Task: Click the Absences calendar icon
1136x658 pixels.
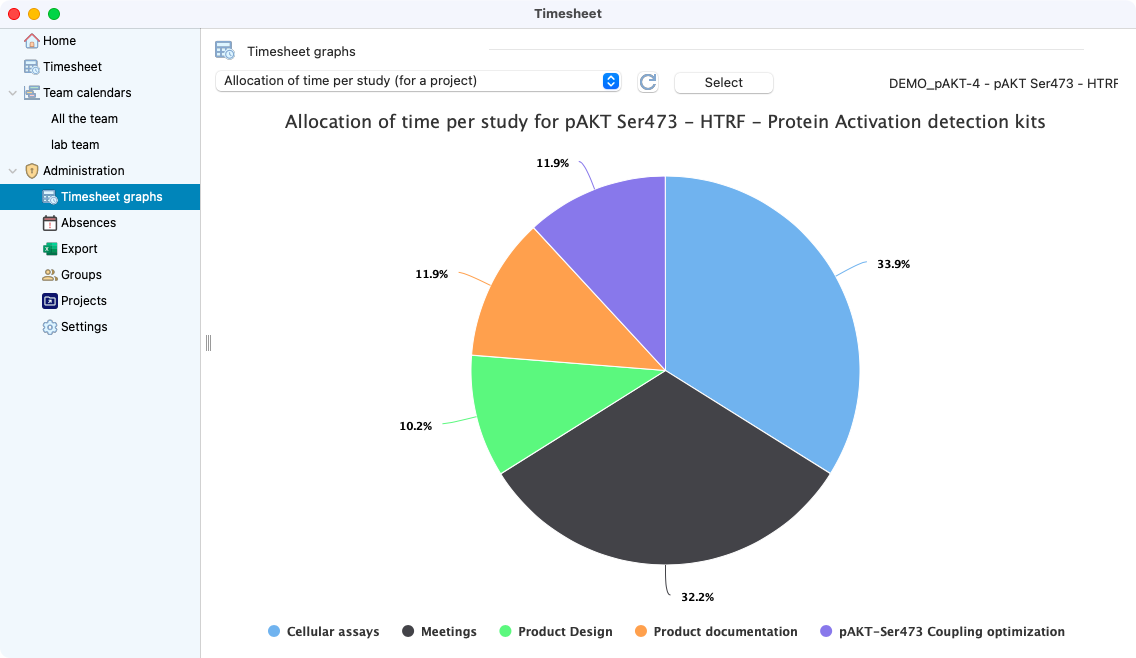Action: pos(49,223)
